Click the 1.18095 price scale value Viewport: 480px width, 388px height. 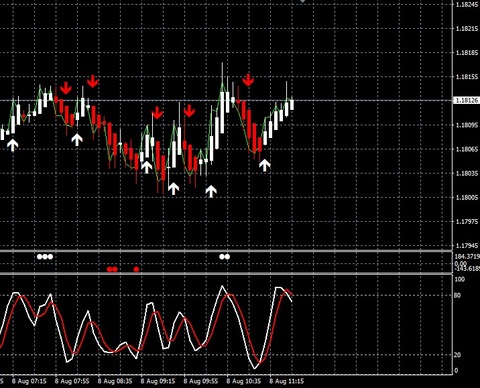coord(467,125)
